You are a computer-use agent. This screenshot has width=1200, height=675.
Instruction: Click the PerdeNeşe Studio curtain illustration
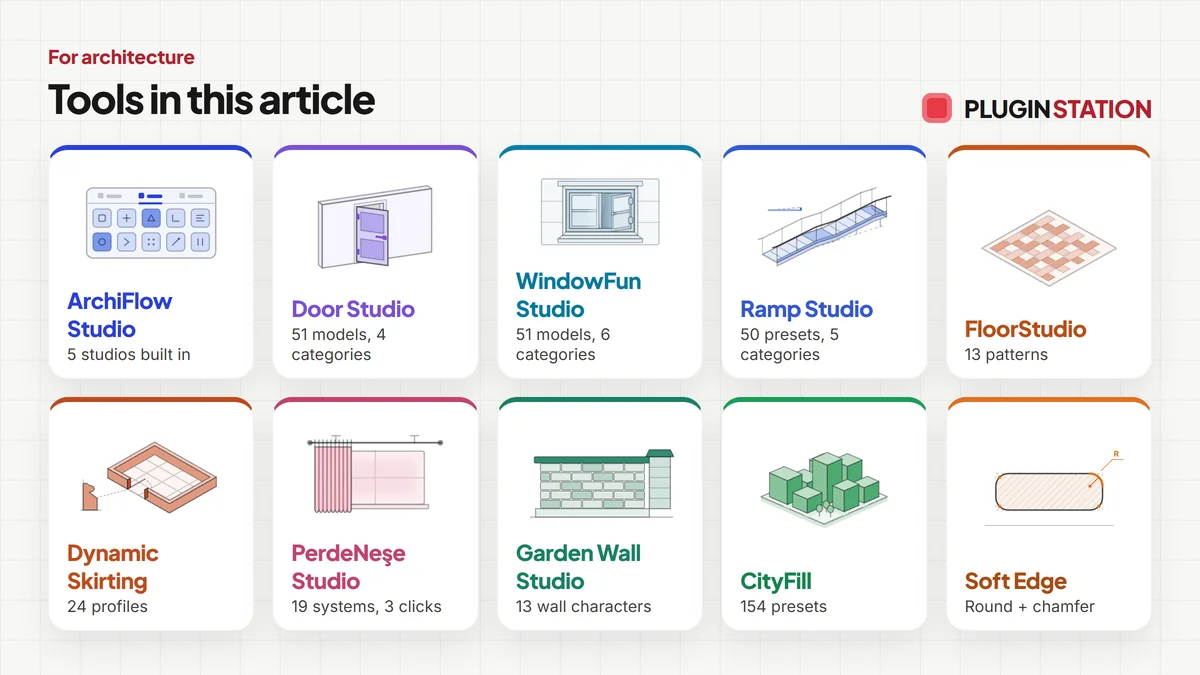pos(375,474)
